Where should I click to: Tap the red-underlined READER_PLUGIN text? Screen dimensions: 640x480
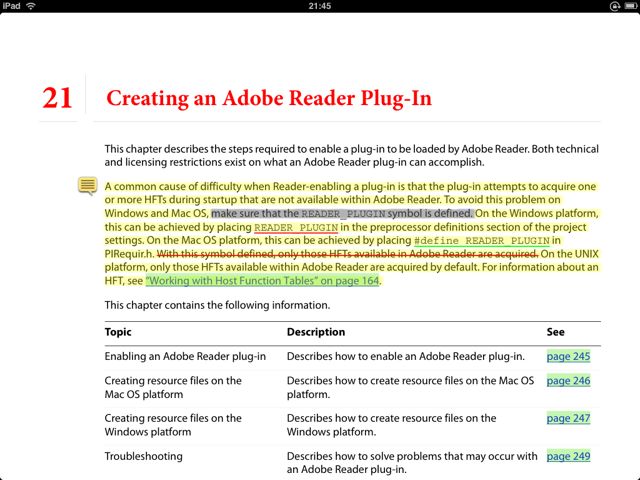[296, 227]
